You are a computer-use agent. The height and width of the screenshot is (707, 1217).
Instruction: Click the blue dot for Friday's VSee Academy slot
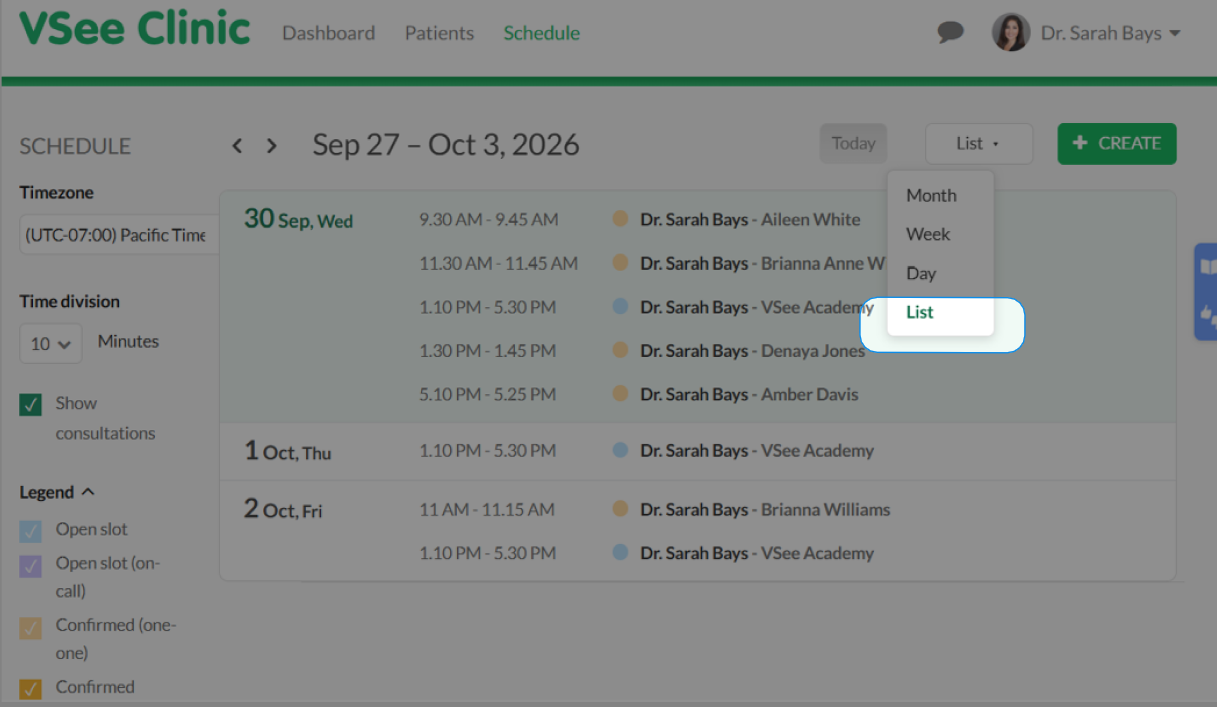coord(620,552)
